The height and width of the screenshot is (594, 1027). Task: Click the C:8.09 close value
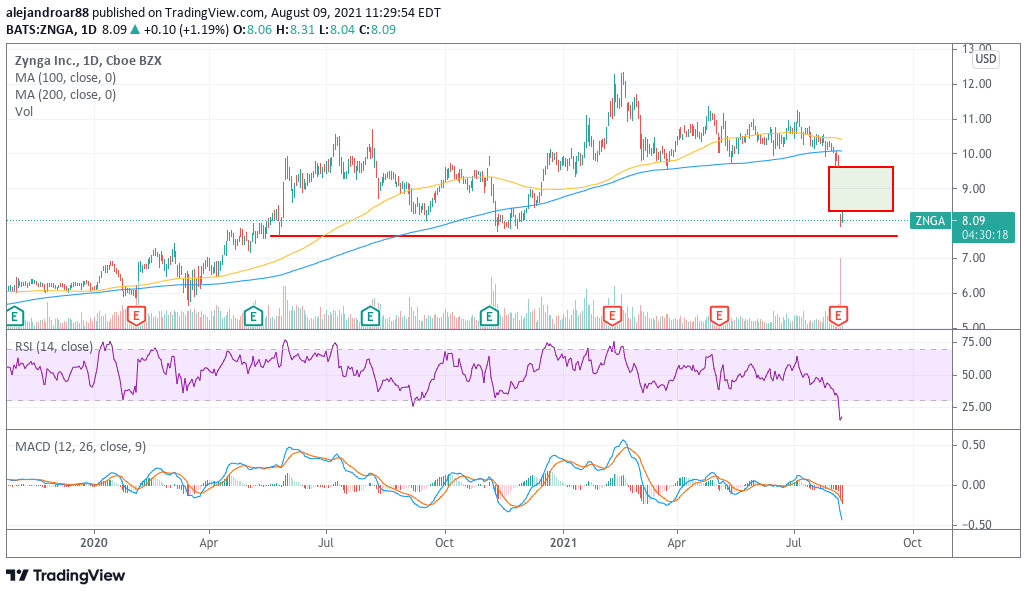click(x=377, y=29)
